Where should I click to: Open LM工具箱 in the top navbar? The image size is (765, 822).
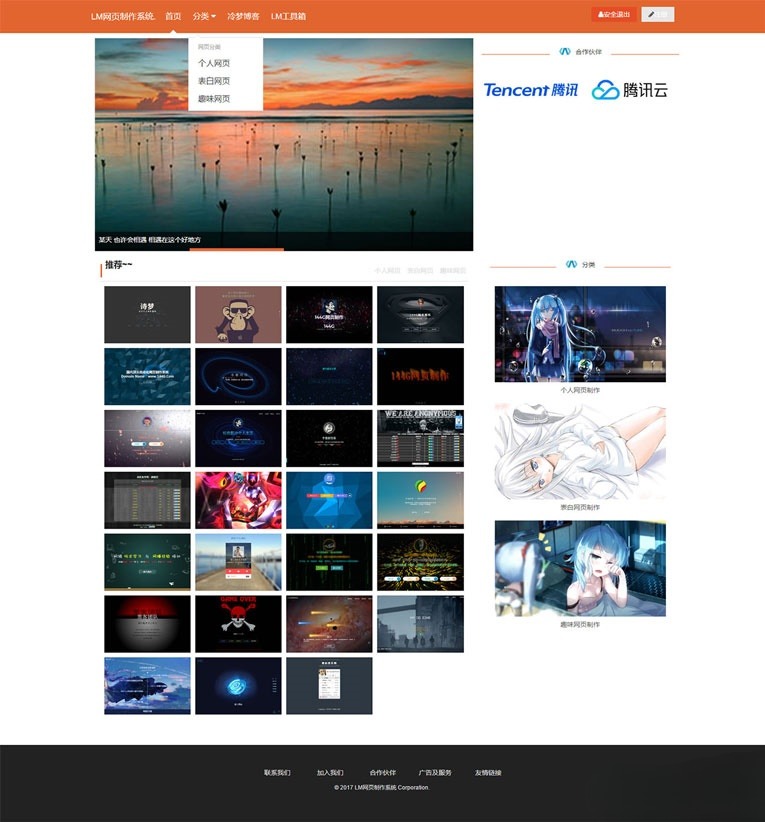point(288,16)
